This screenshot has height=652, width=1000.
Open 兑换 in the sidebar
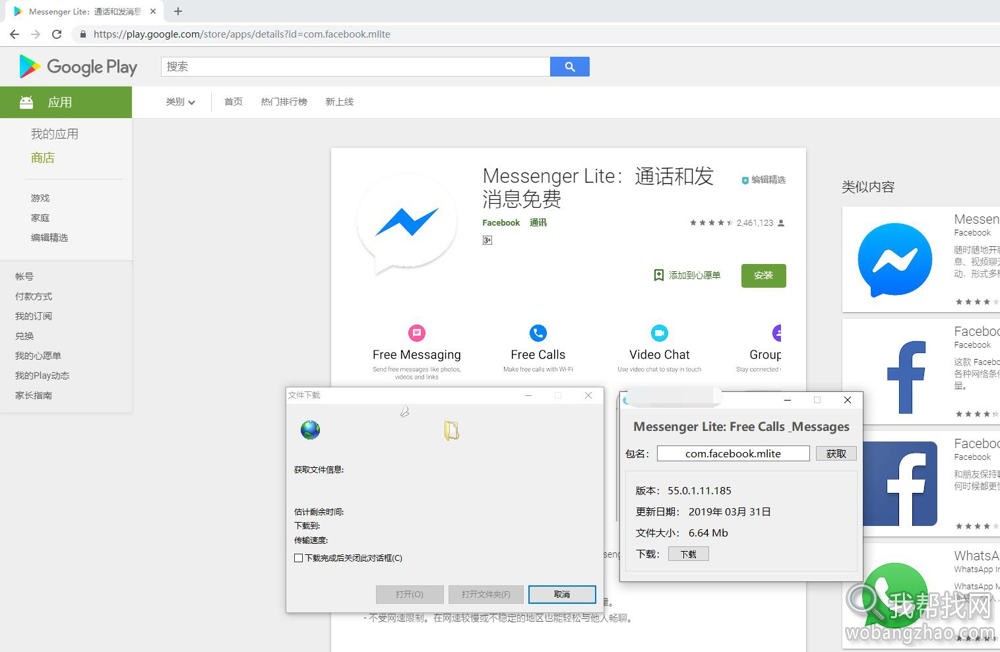pos(24,336)
